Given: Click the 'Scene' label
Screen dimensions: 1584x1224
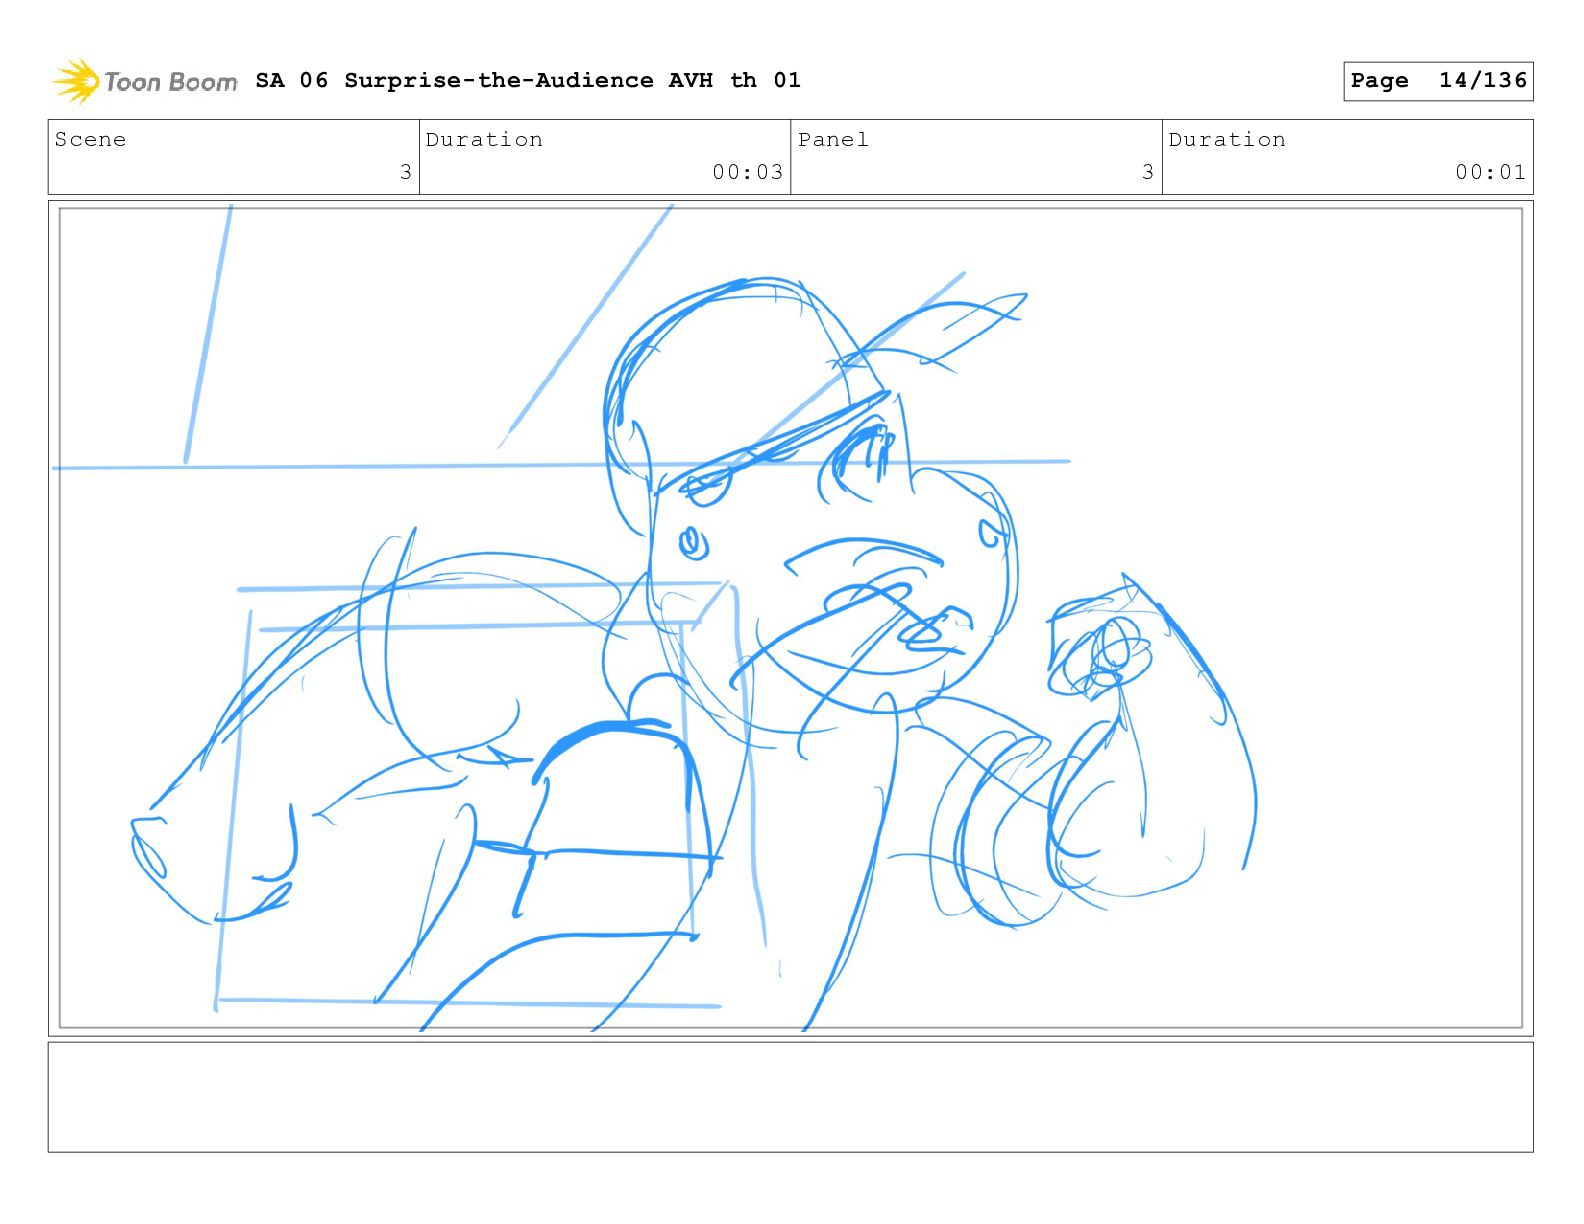Looking at the screenshot, I should 90,139.
